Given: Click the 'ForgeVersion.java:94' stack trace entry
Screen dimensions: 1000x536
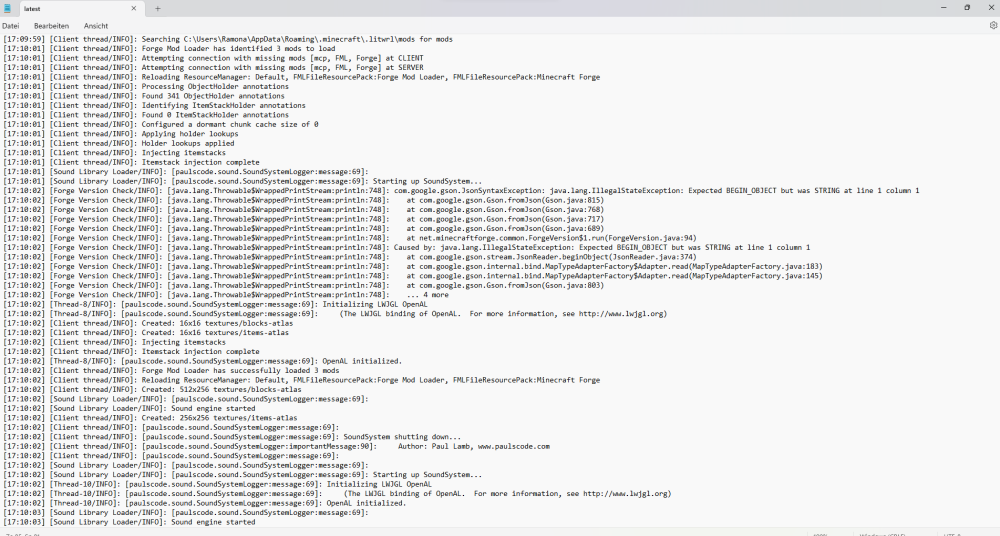Looking at the screenshot, I should point(350,238).
